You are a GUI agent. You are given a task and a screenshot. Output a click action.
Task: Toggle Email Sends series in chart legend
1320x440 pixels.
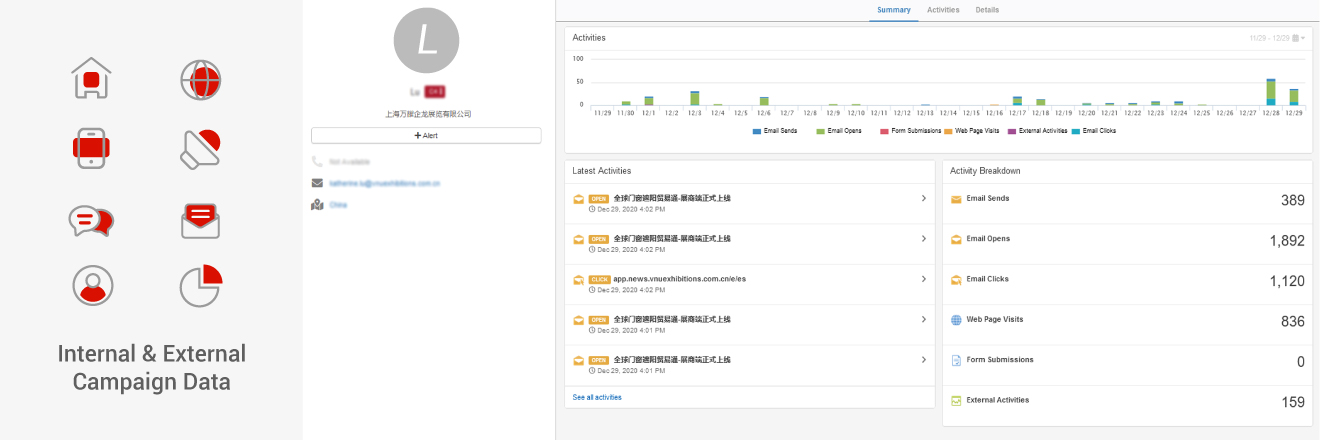[774, 131]
